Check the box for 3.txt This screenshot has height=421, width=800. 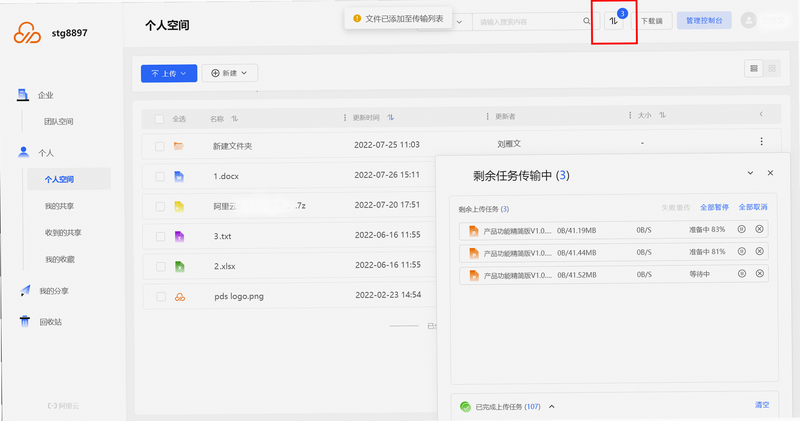[x=160, y=237]
